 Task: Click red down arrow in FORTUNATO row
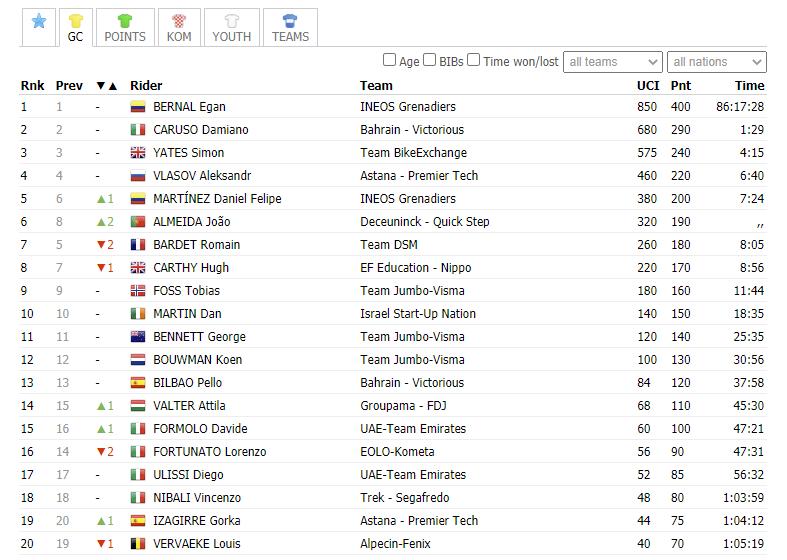[x=101, y=452]
